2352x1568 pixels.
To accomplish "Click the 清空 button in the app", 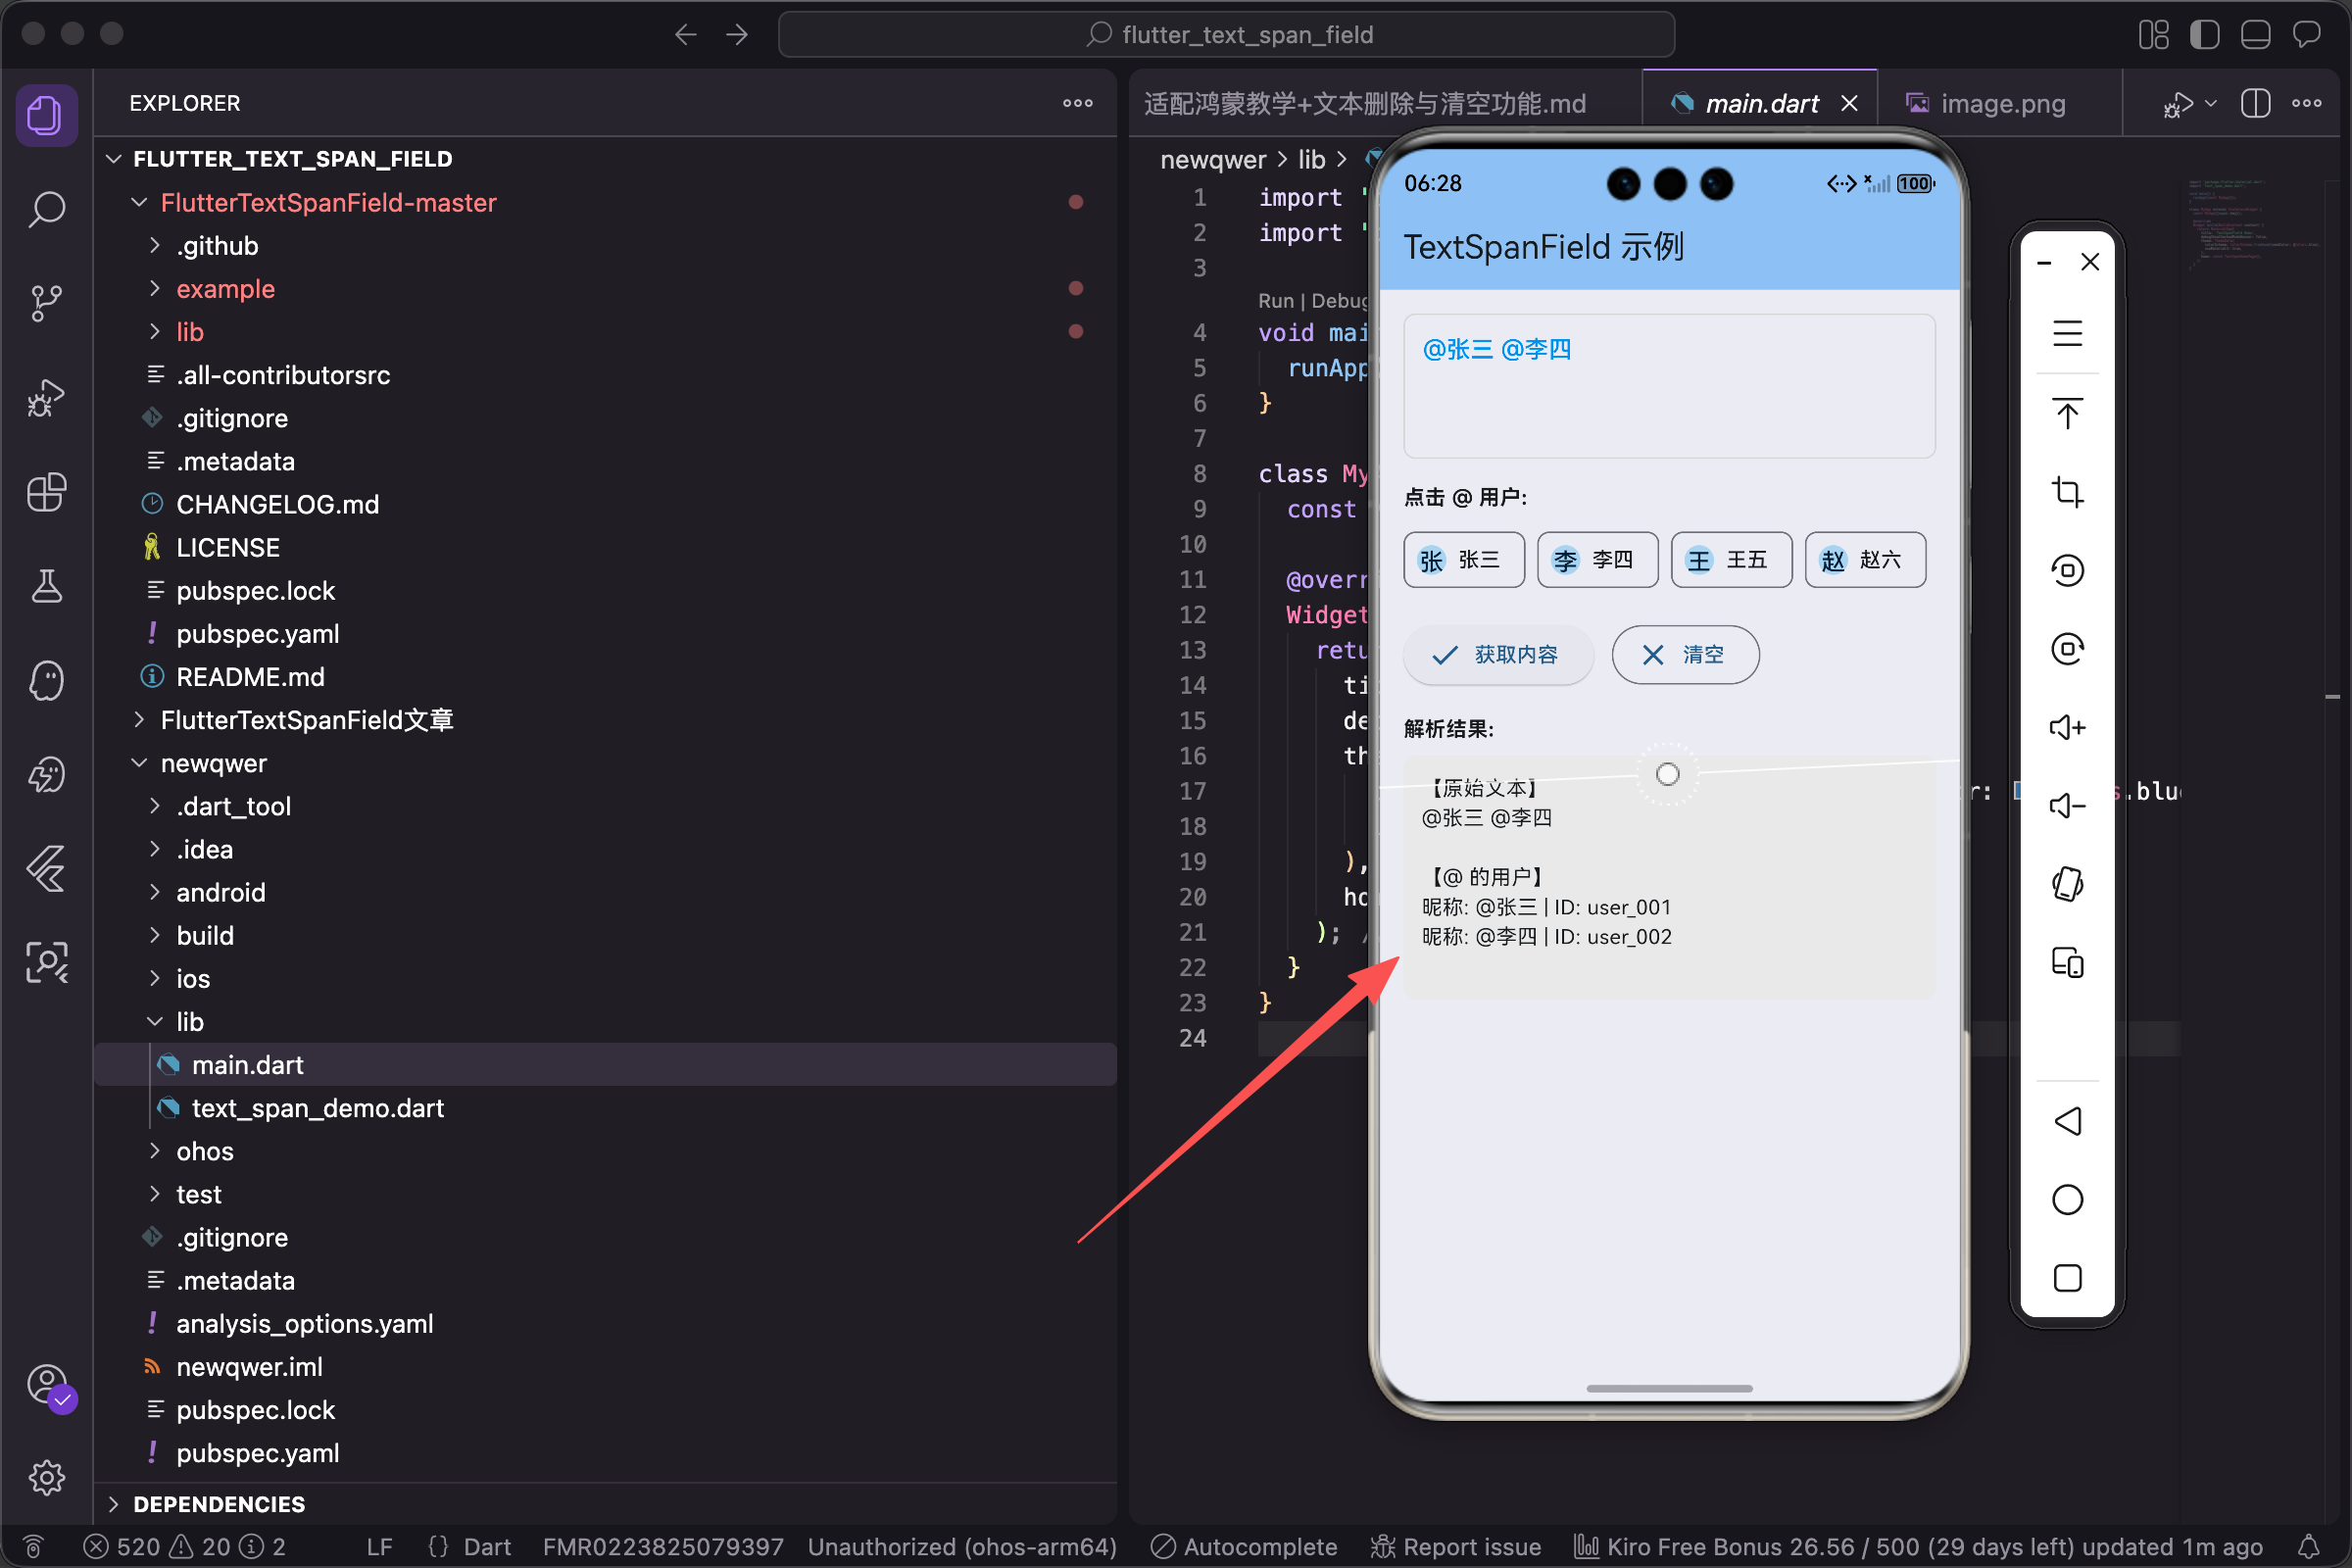I will pyautogui.click(x=1685, y=655).
